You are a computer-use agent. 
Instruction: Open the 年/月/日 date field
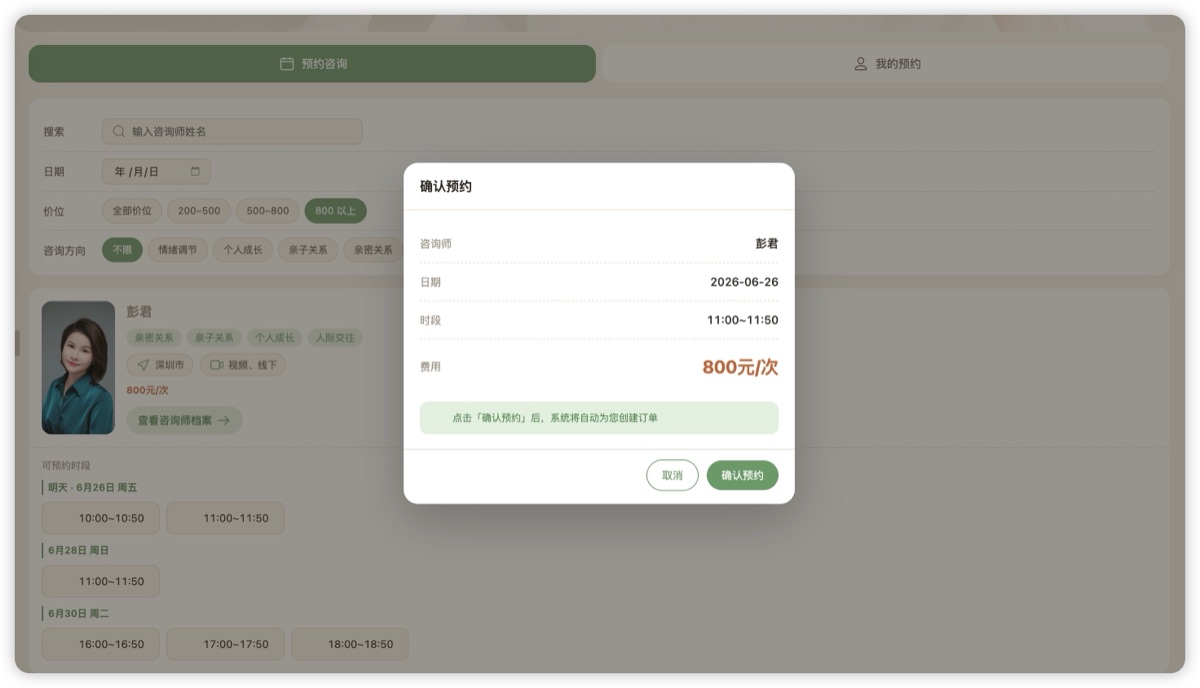click(x=156, y=172)
